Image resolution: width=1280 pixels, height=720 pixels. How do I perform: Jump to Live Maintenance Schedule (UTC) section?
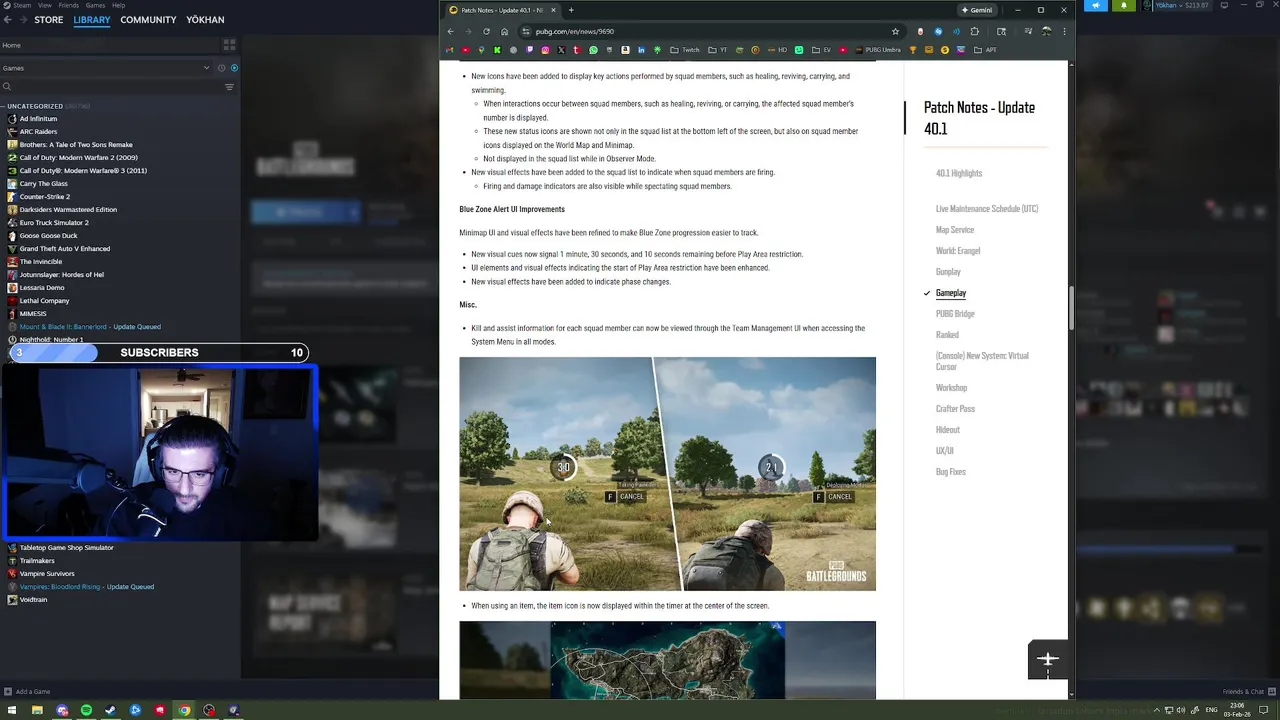click(x=987, y=209)
